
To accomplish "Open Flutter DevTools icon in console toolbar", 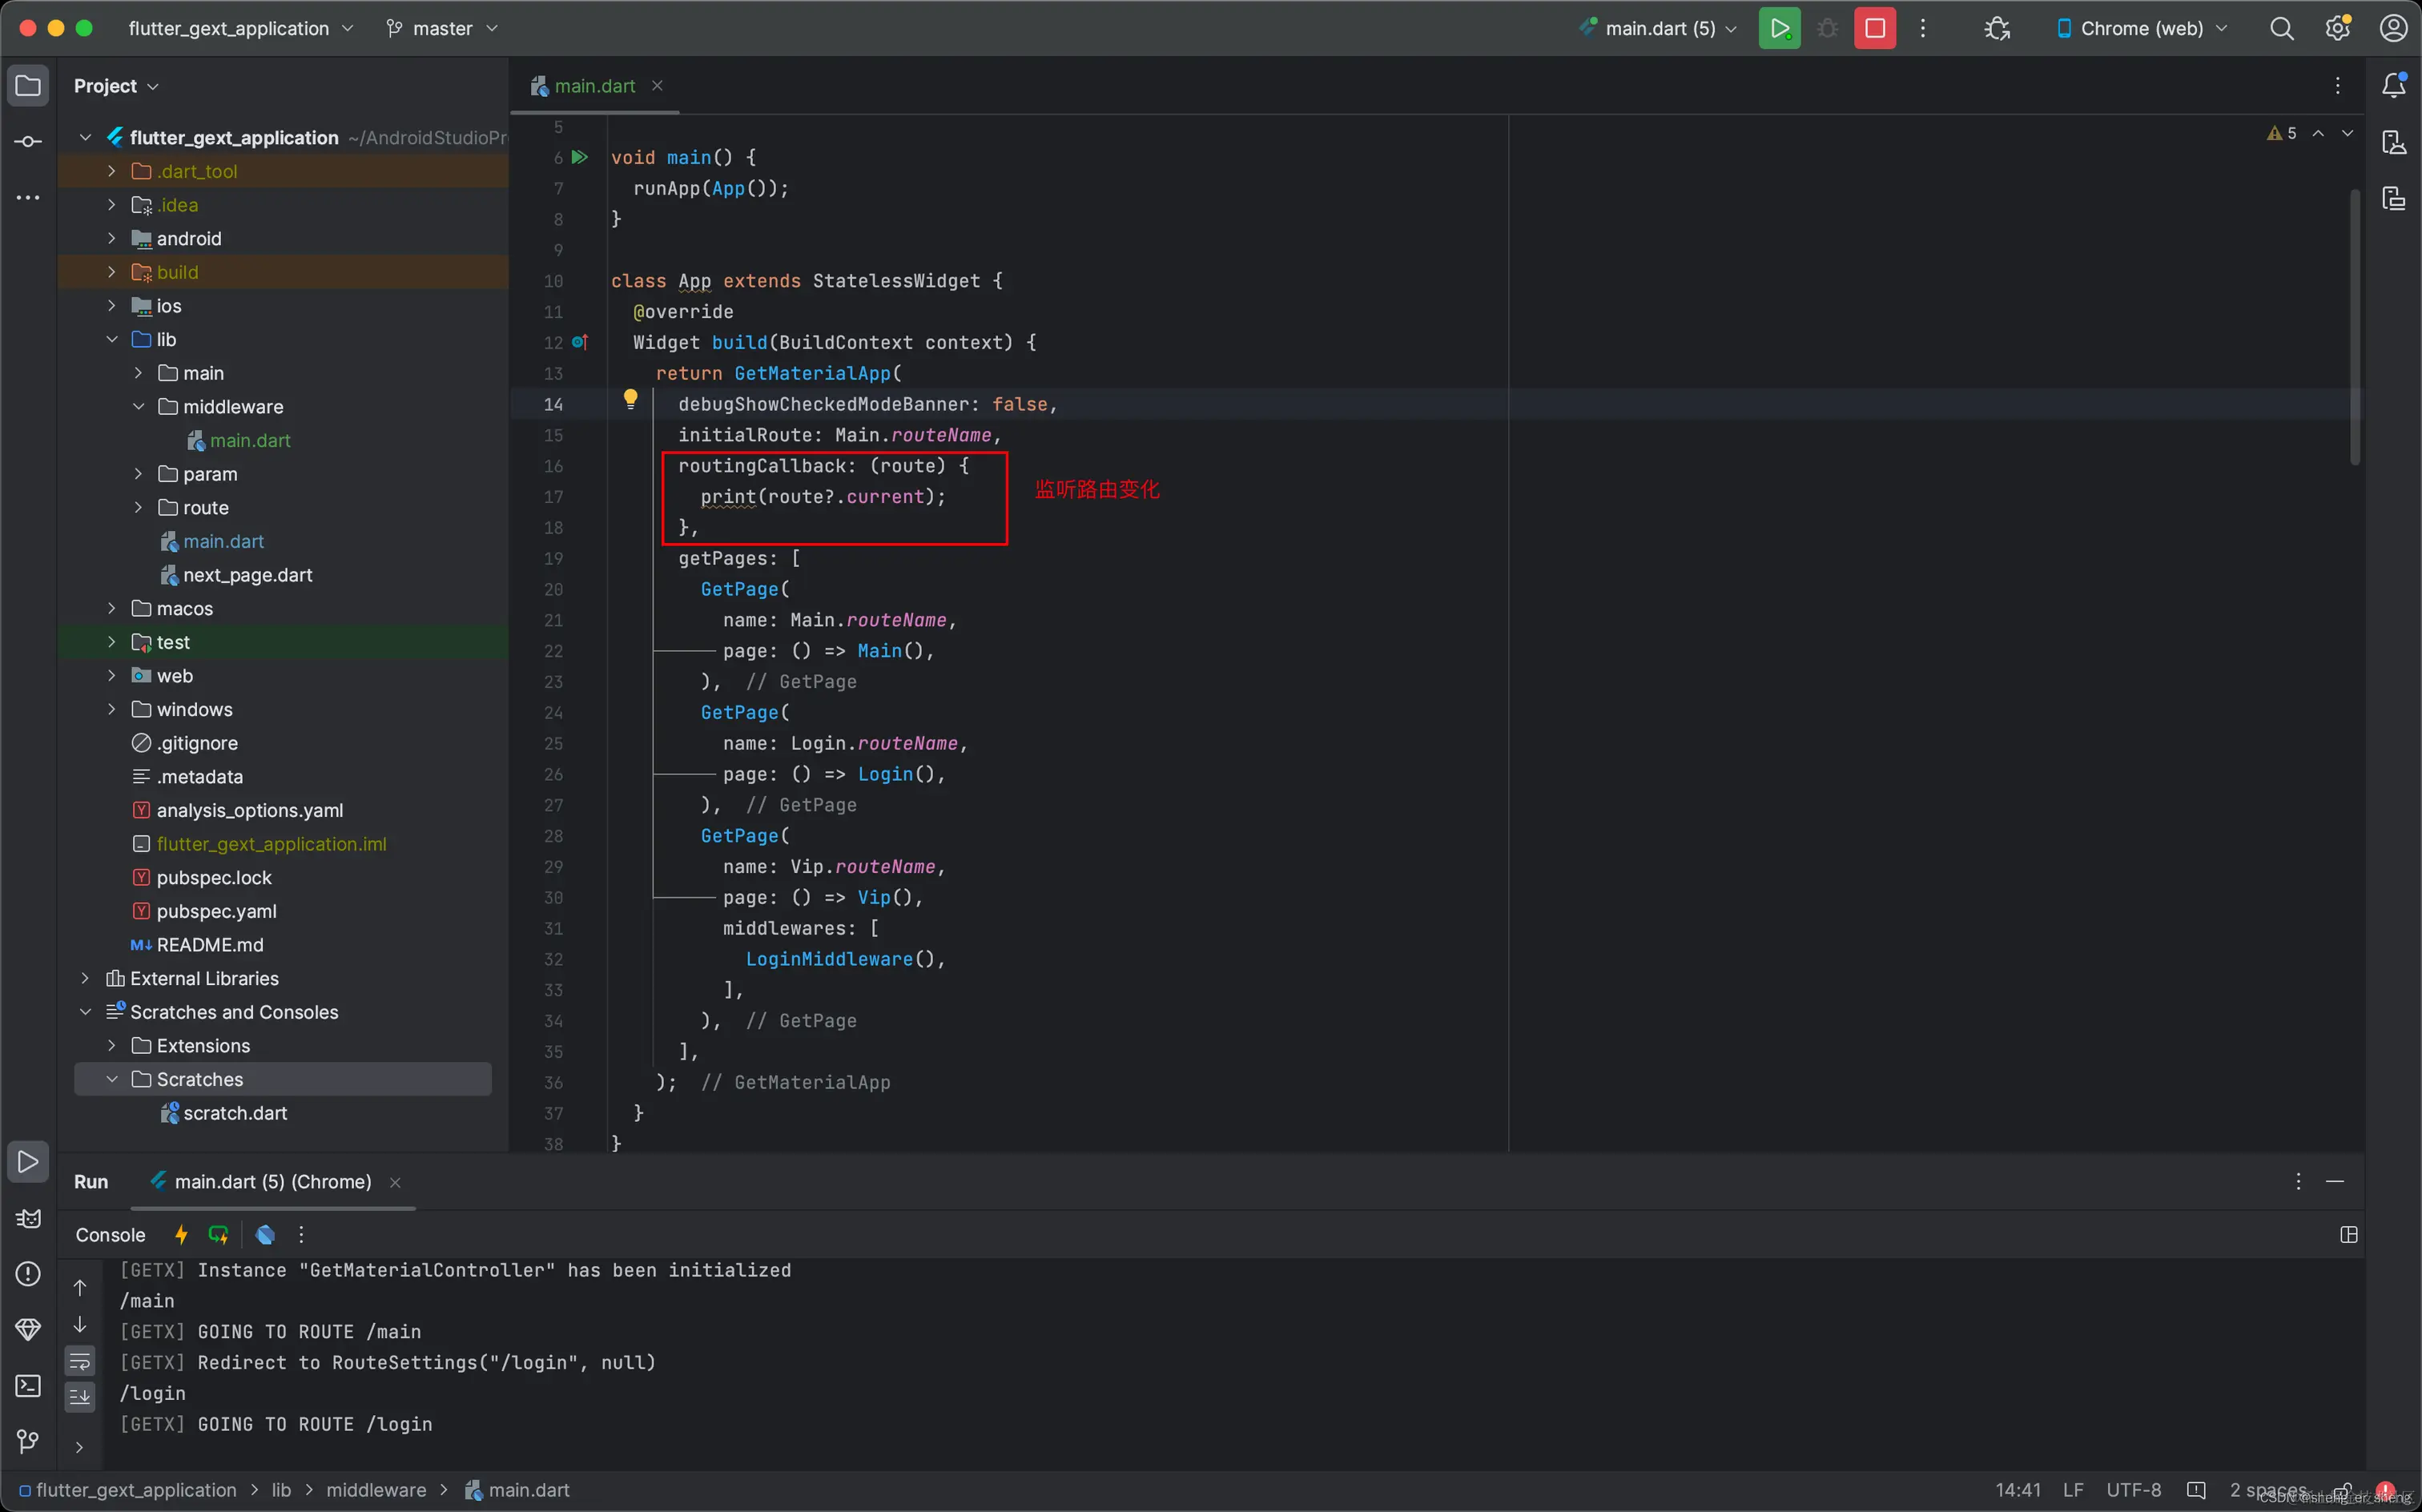I will coord(265,1235).
